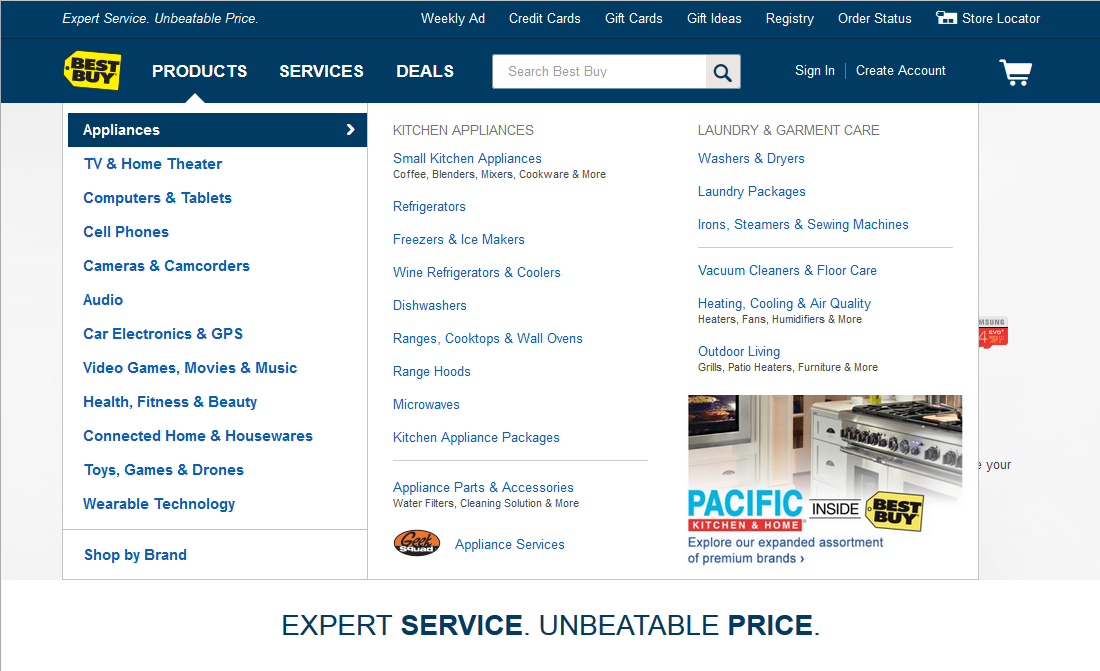Viewport: 1100px width, 671px height.
Task: Click the Create Account link
Action: click(x=900, y=70)
